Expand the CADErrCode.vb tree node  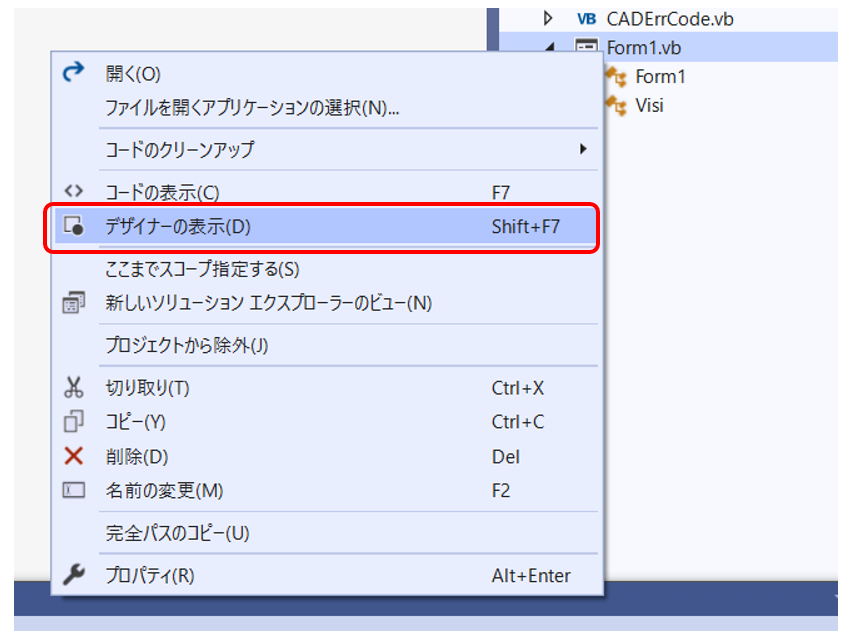coord(548,18)
